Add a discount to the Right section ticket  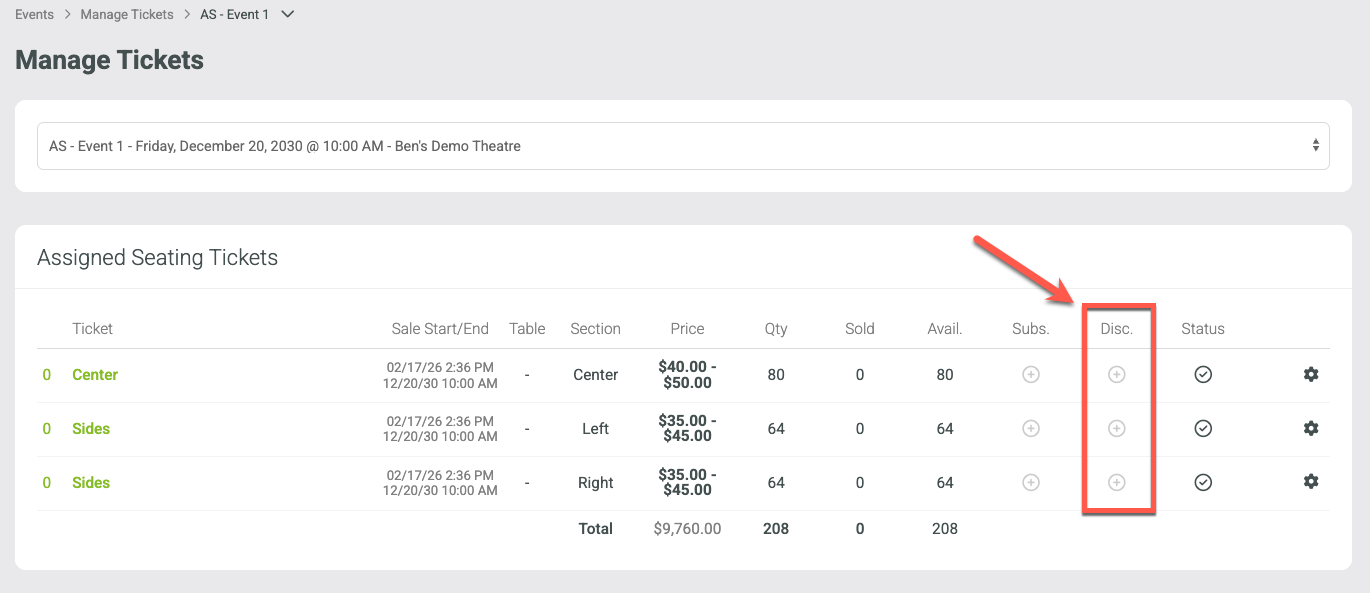coord(1117,482)
